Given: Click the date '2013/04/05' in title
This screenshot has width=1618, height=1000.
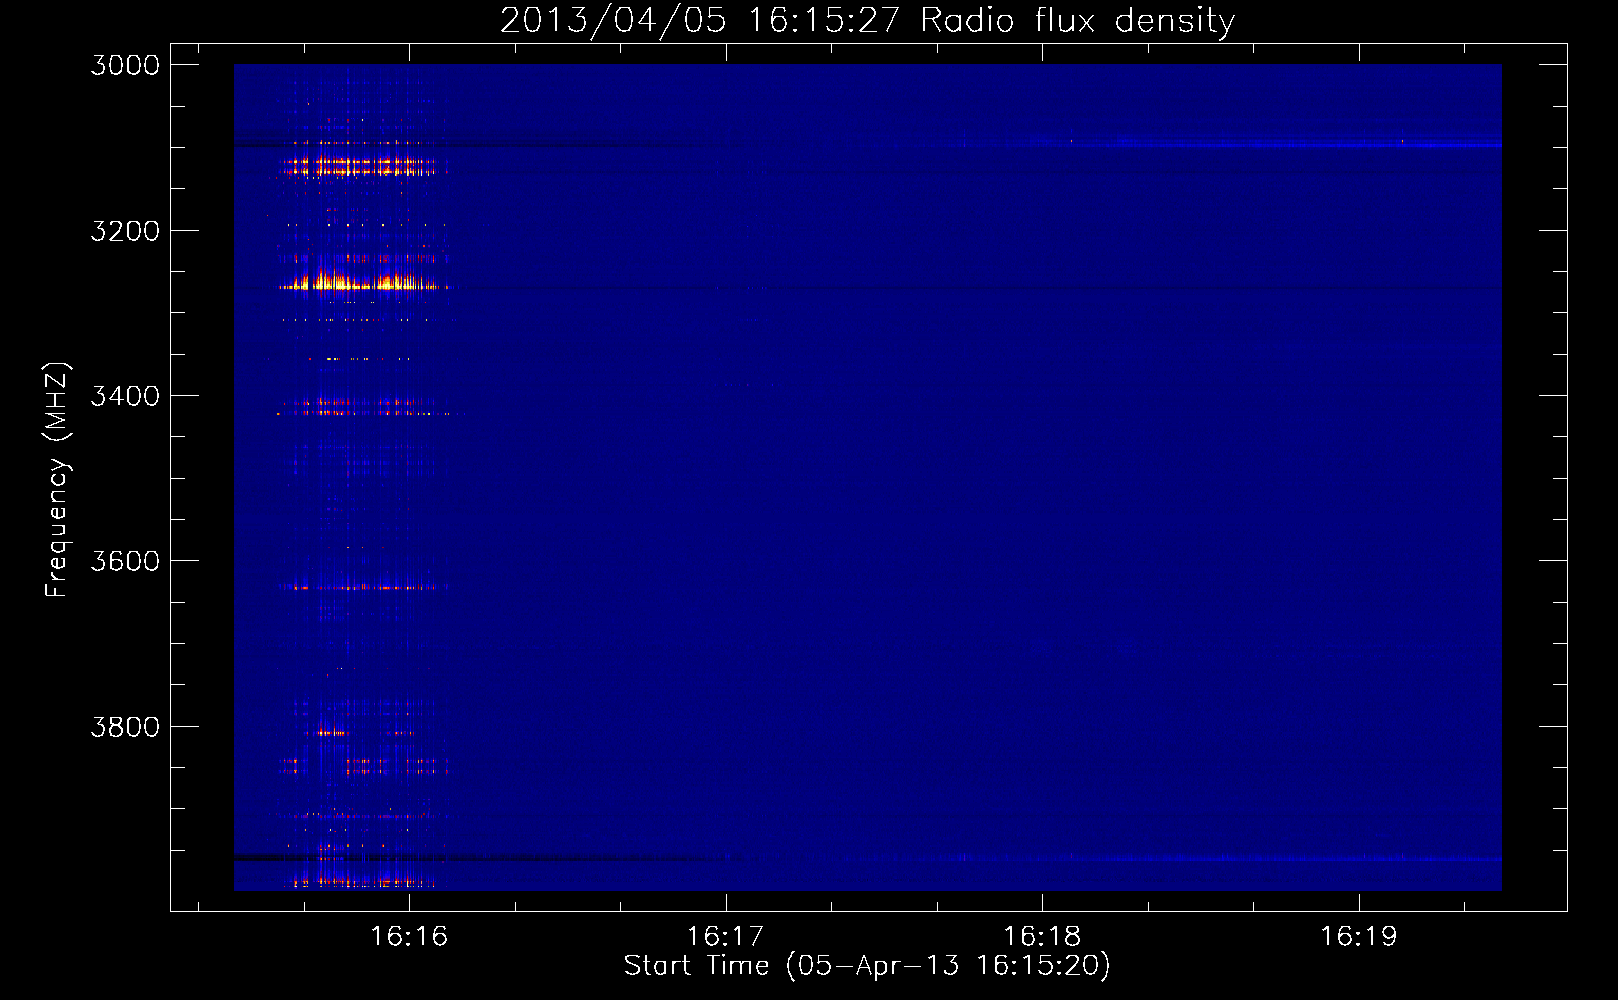Looking at the screenshot, I should [613, 21].
